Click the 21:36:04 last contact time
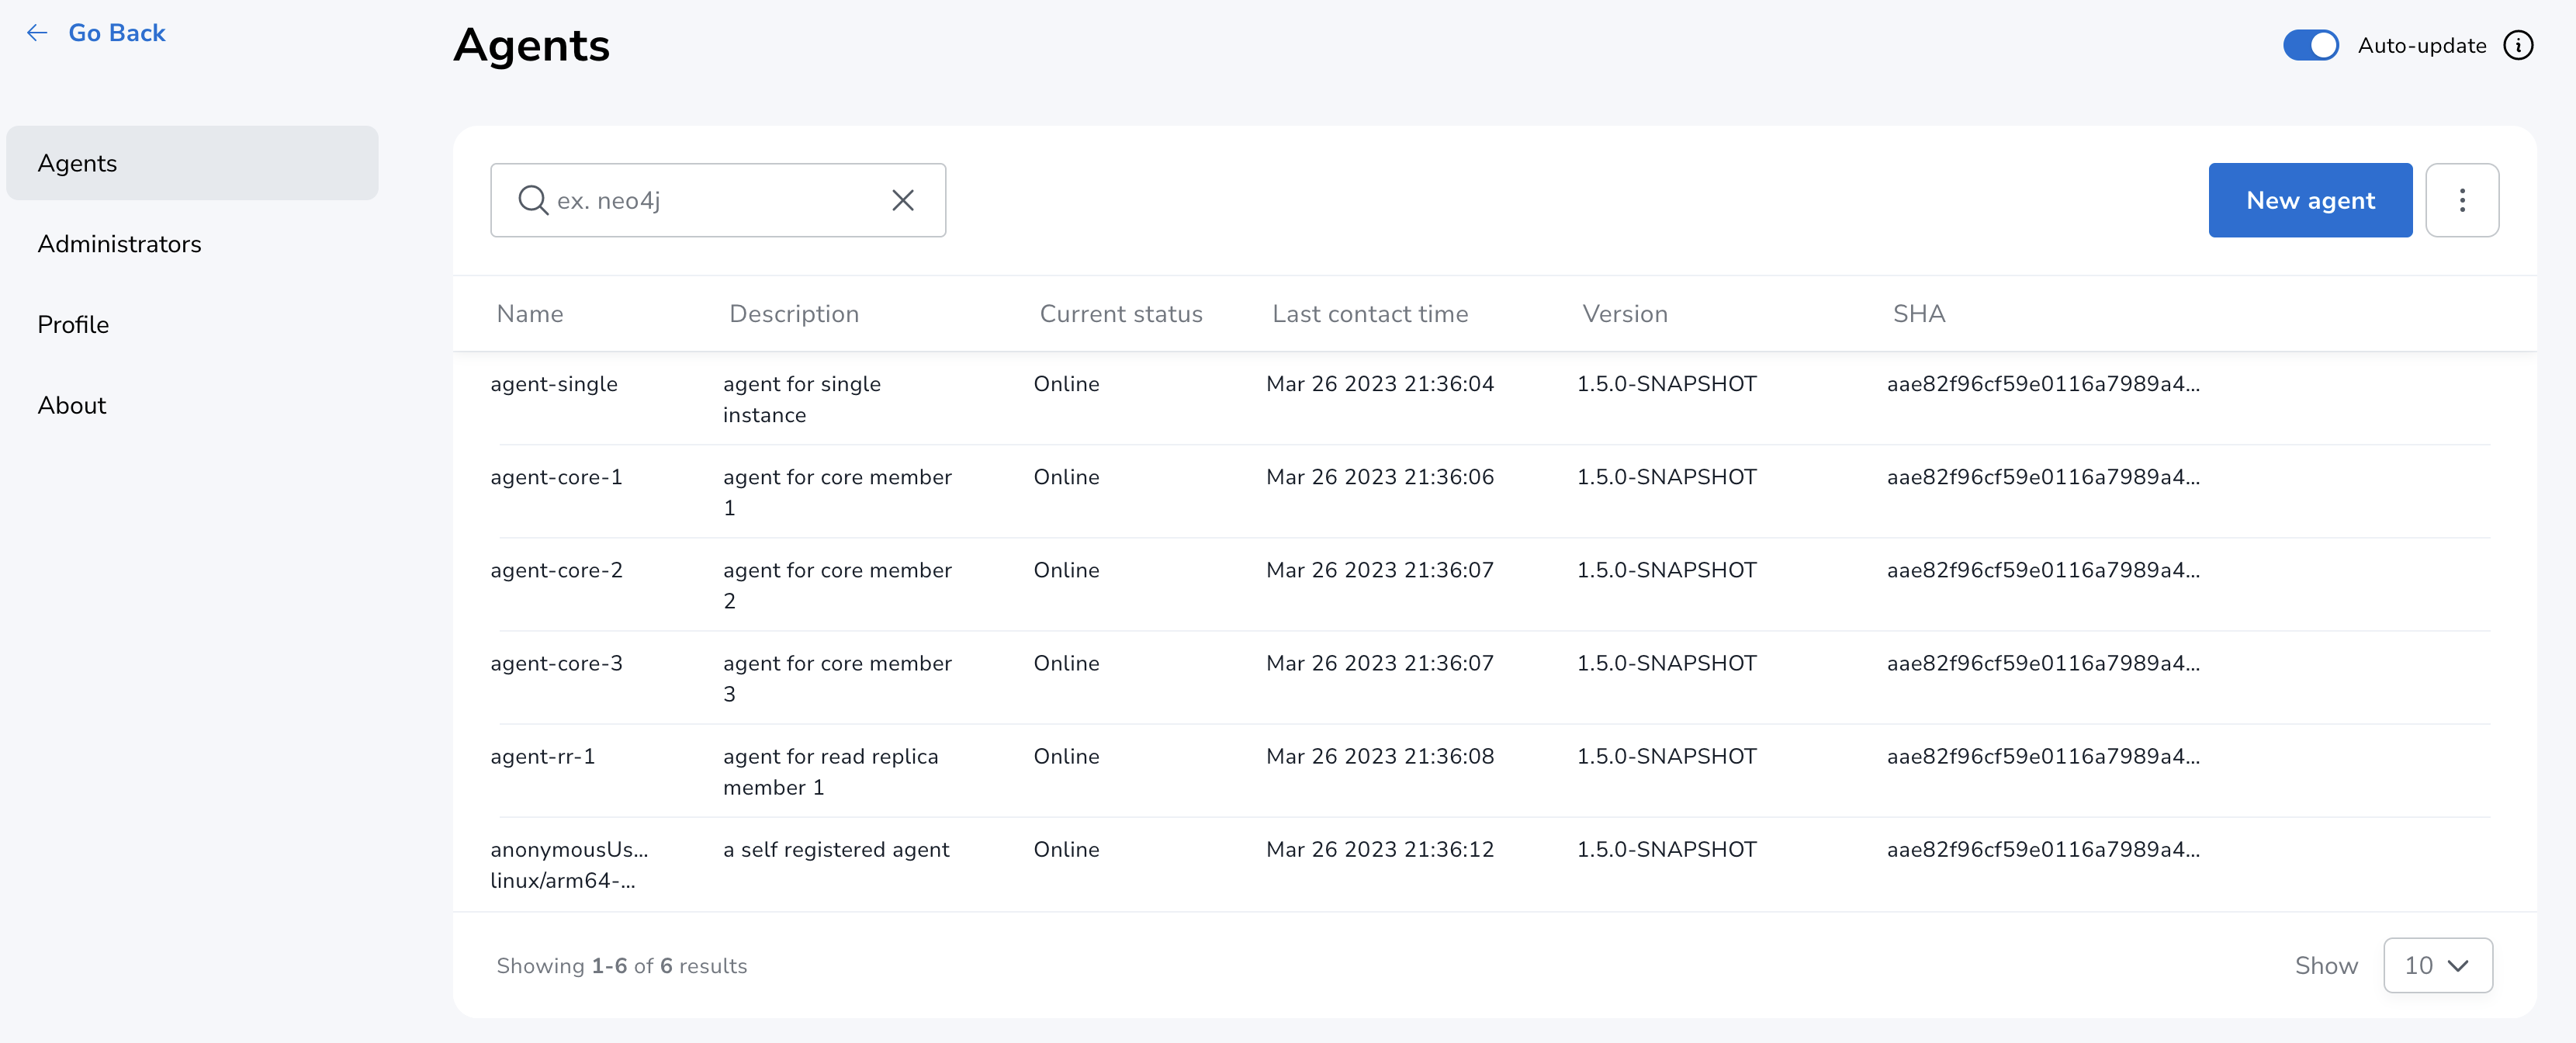 pyautogui.click(x=1379, y=384)
